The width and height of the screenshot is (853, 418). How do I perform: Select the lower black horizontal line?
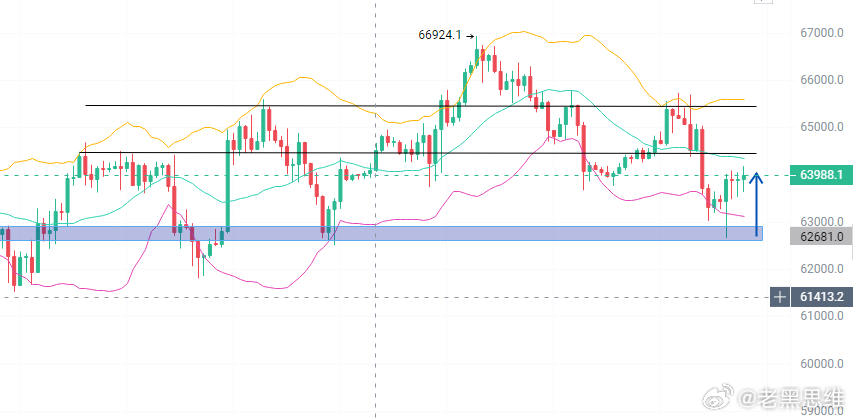point(417,153)
